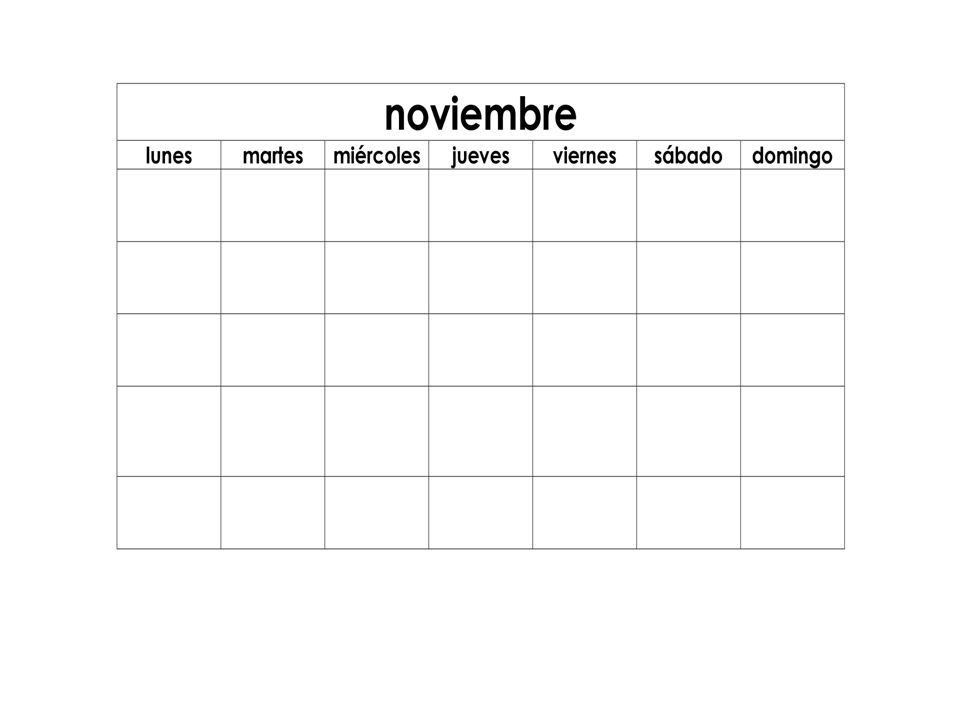The width and height of the screenshot is (960, 720).
Task: Select the sábado column header
Action: click(x=688, y=156)
